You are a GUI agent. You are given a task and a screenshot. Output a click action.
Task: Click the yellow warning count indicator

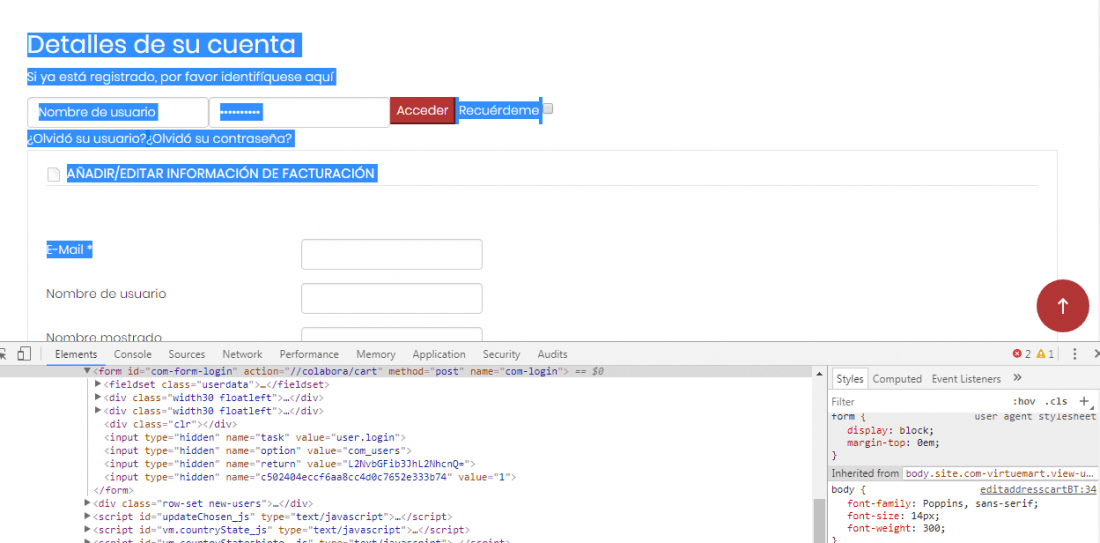click(x=1045, y=354)
